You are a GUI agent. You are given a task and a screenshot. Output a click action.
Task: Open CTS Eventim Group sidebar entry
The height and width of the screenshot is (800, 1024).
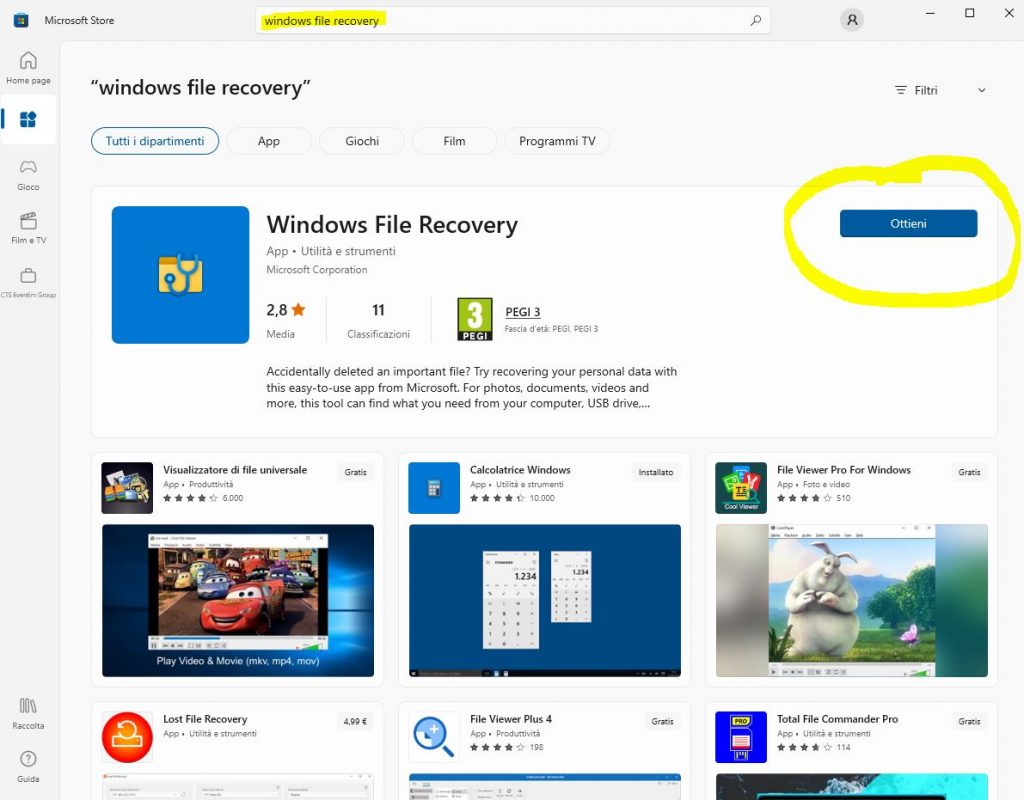click(x=28, y=282)
